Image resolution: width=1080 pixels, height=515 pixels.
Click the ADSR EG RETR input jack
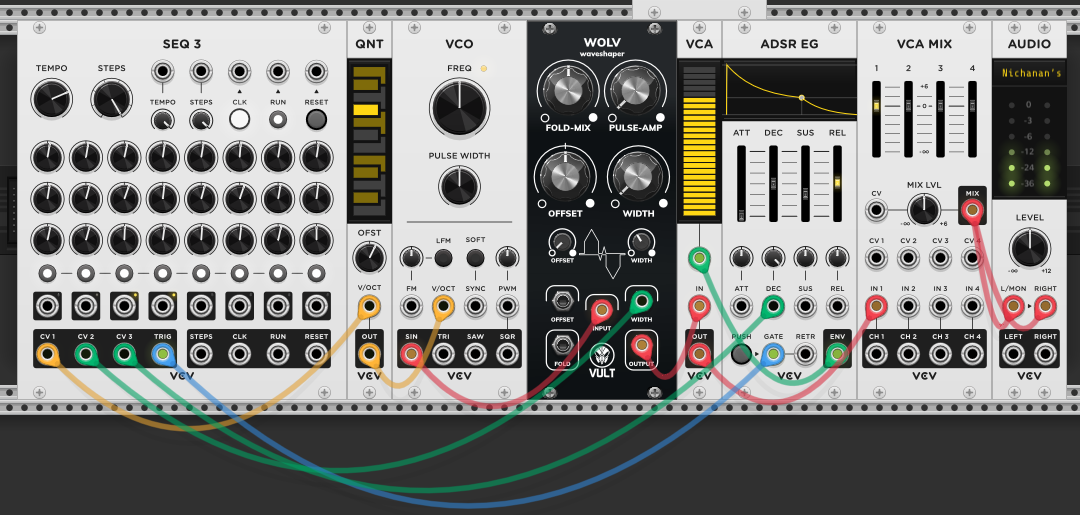(x=805, y=355)
